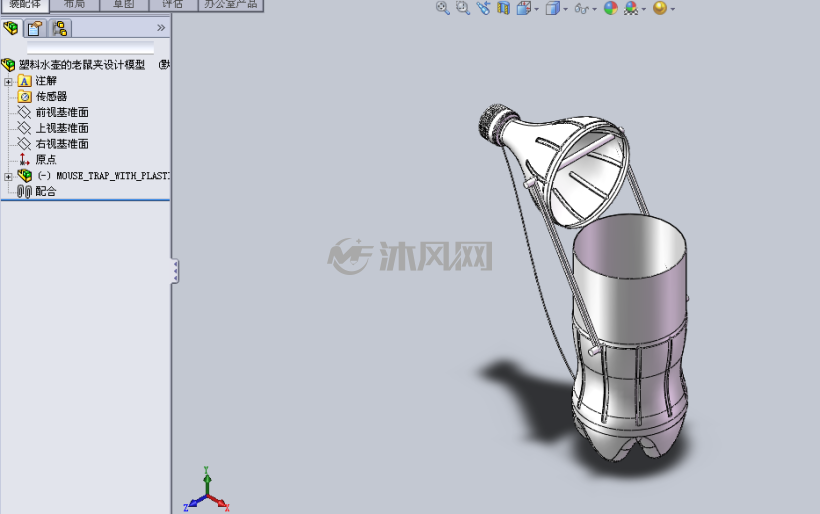Switch to FeatureManager design tree tab

click(11, 28)
